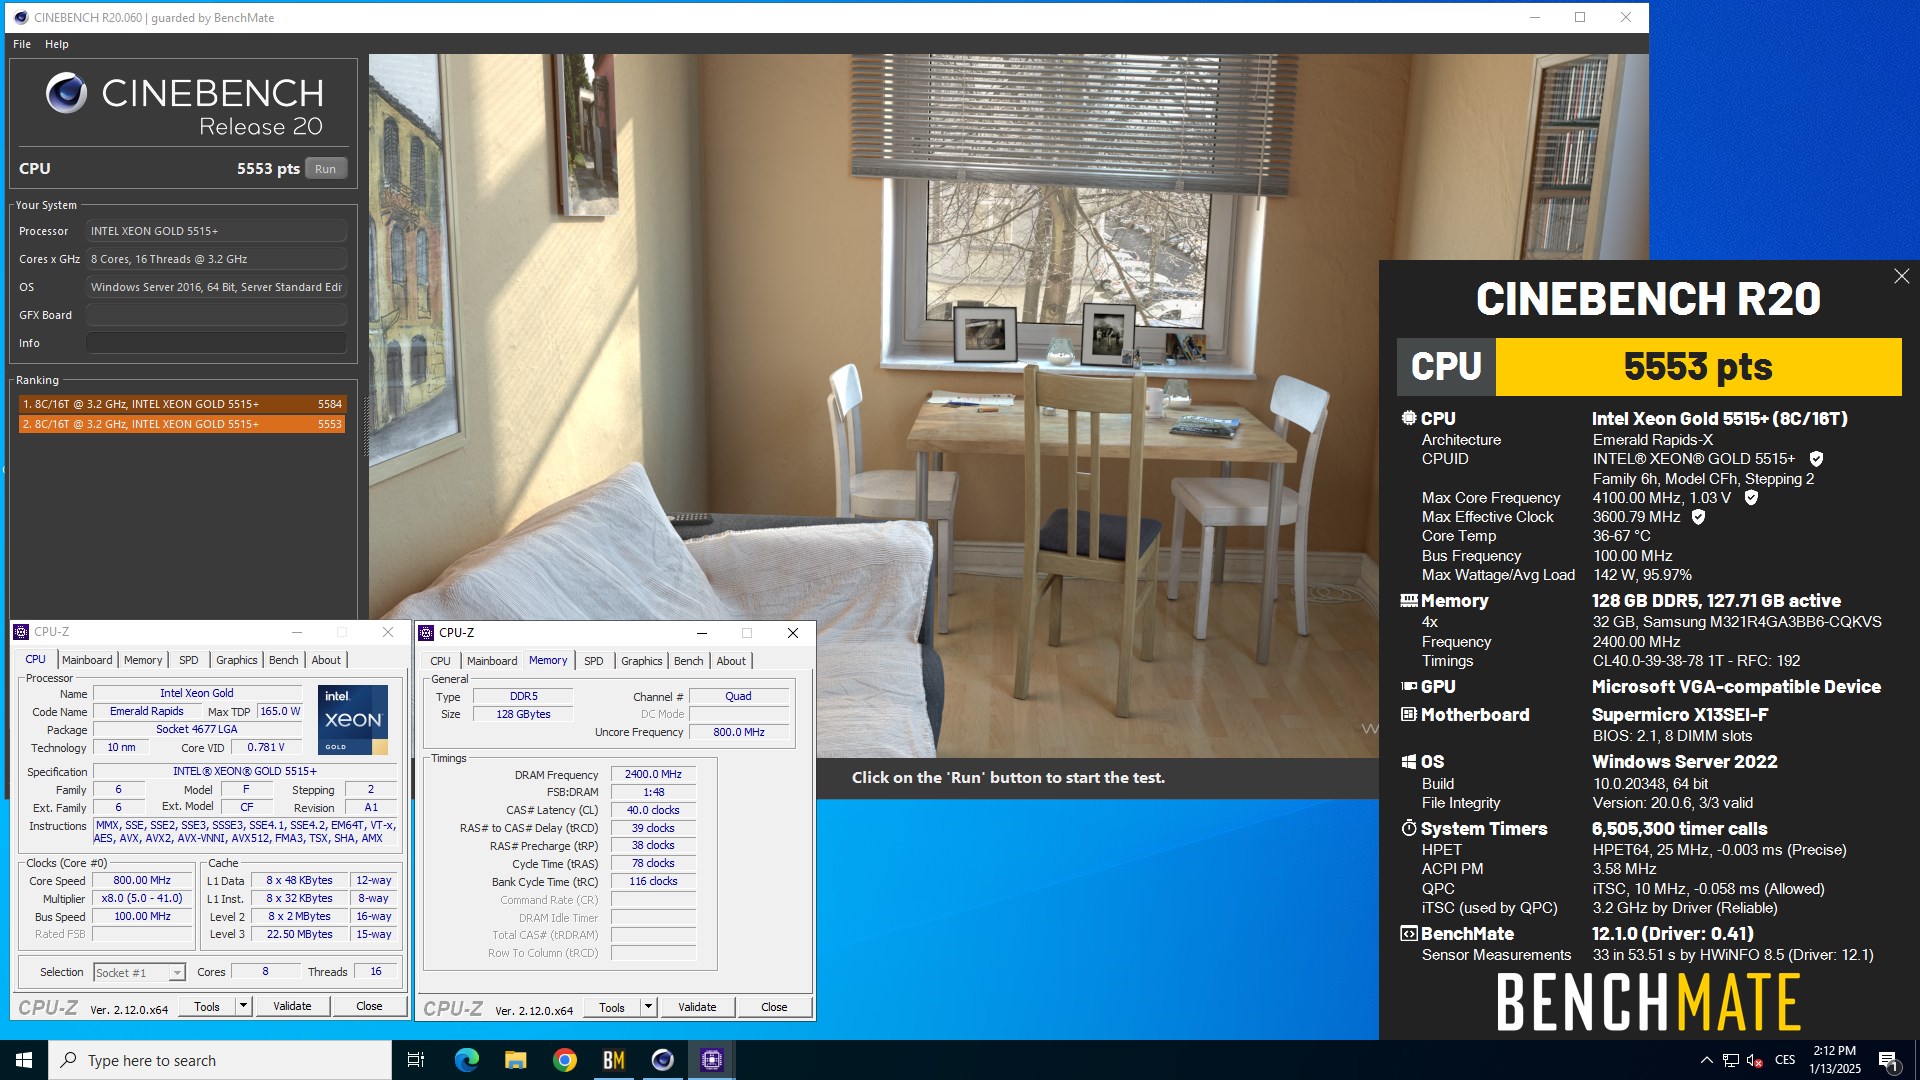Click the CPU-Z title icon in left window
Viewport: 1920px width, 1080px height.
[22, 632]
